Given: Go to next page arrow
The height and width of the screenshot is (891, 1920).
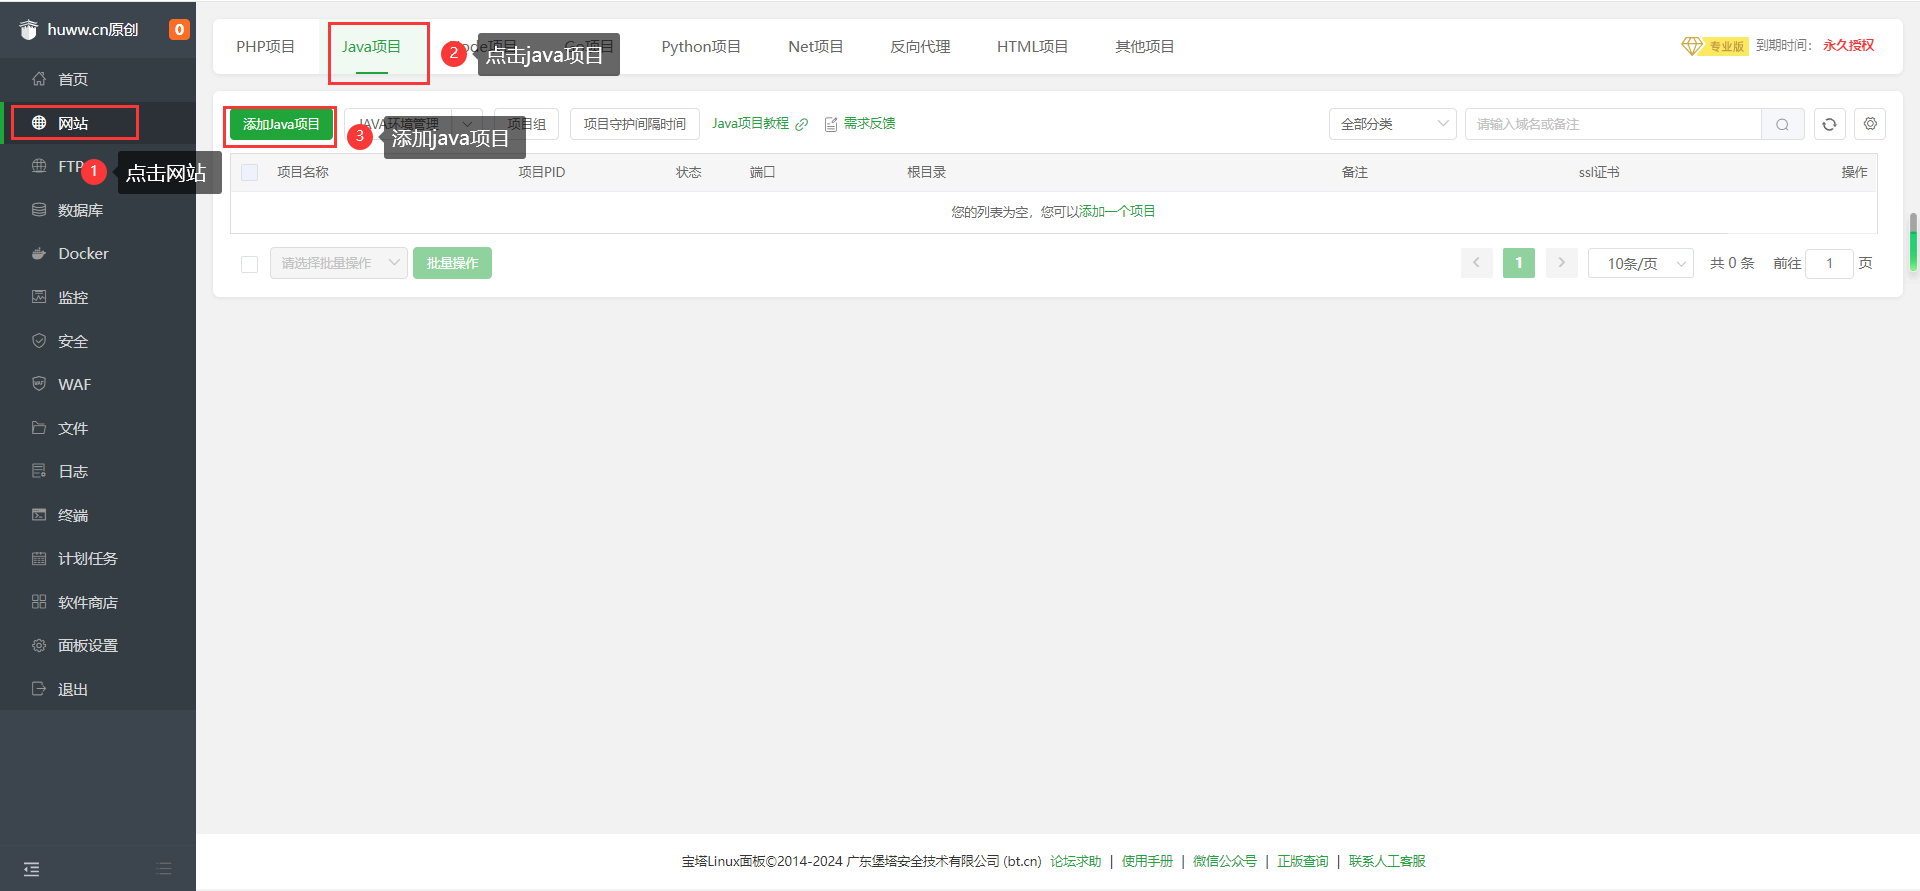Looking at the screenshot, I should point(1561,263).
